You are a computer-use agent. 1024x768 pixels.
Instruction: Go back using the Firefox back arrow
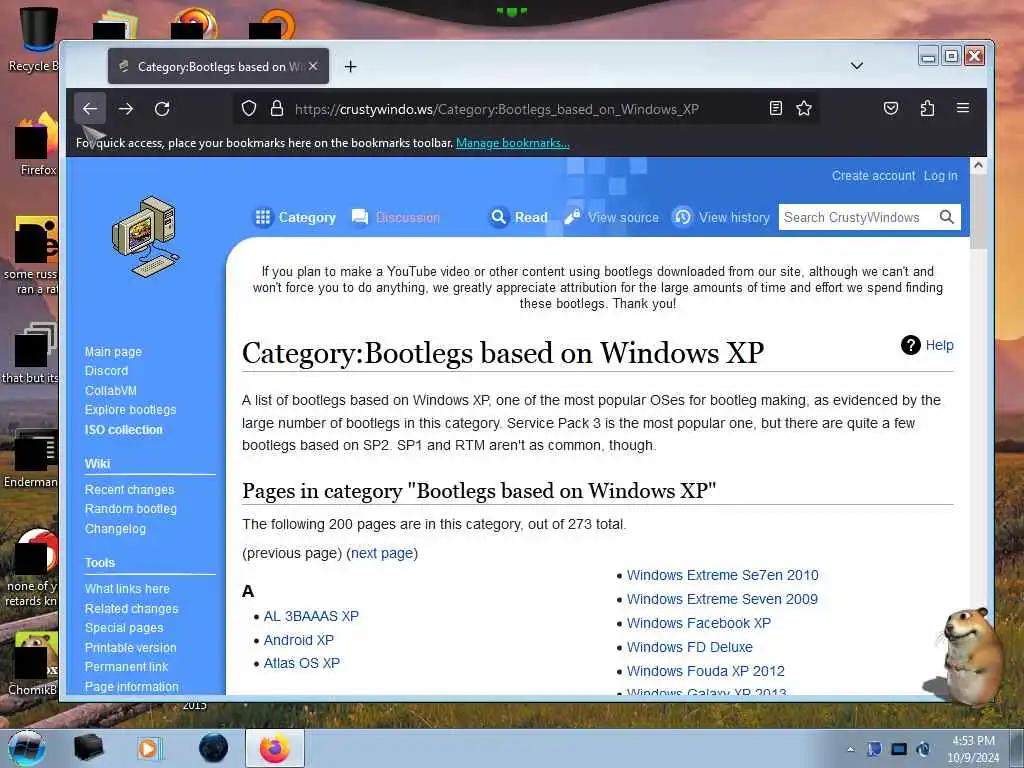90,108
